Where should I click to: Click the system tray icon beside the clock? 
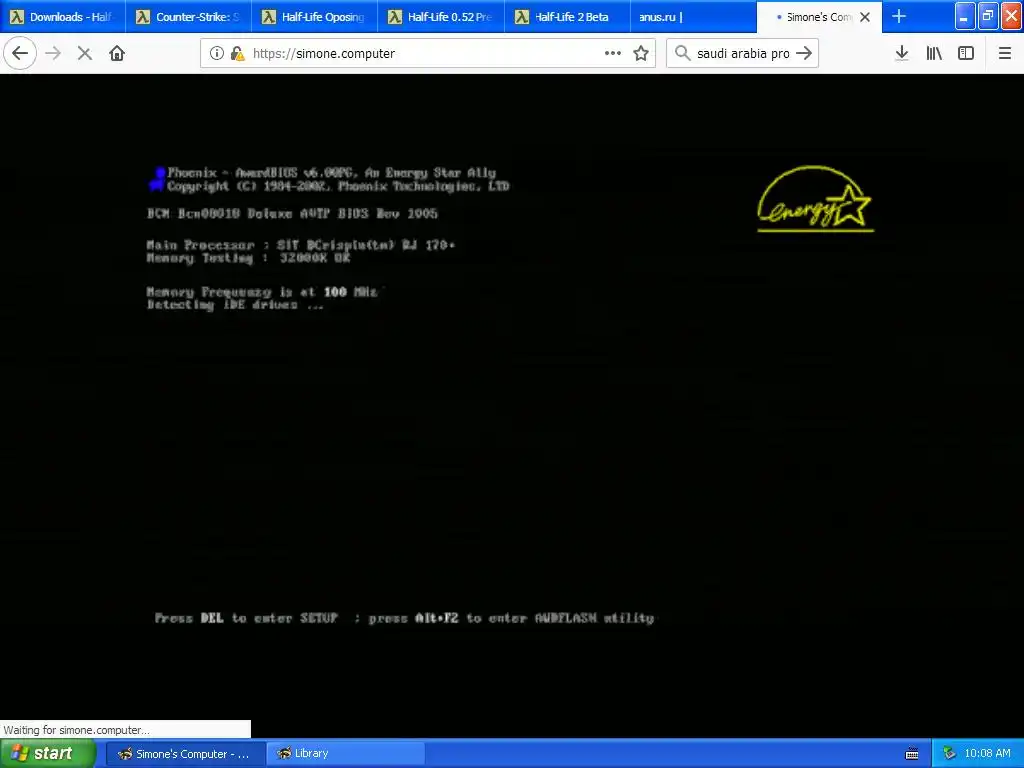[x=950, y=754]
